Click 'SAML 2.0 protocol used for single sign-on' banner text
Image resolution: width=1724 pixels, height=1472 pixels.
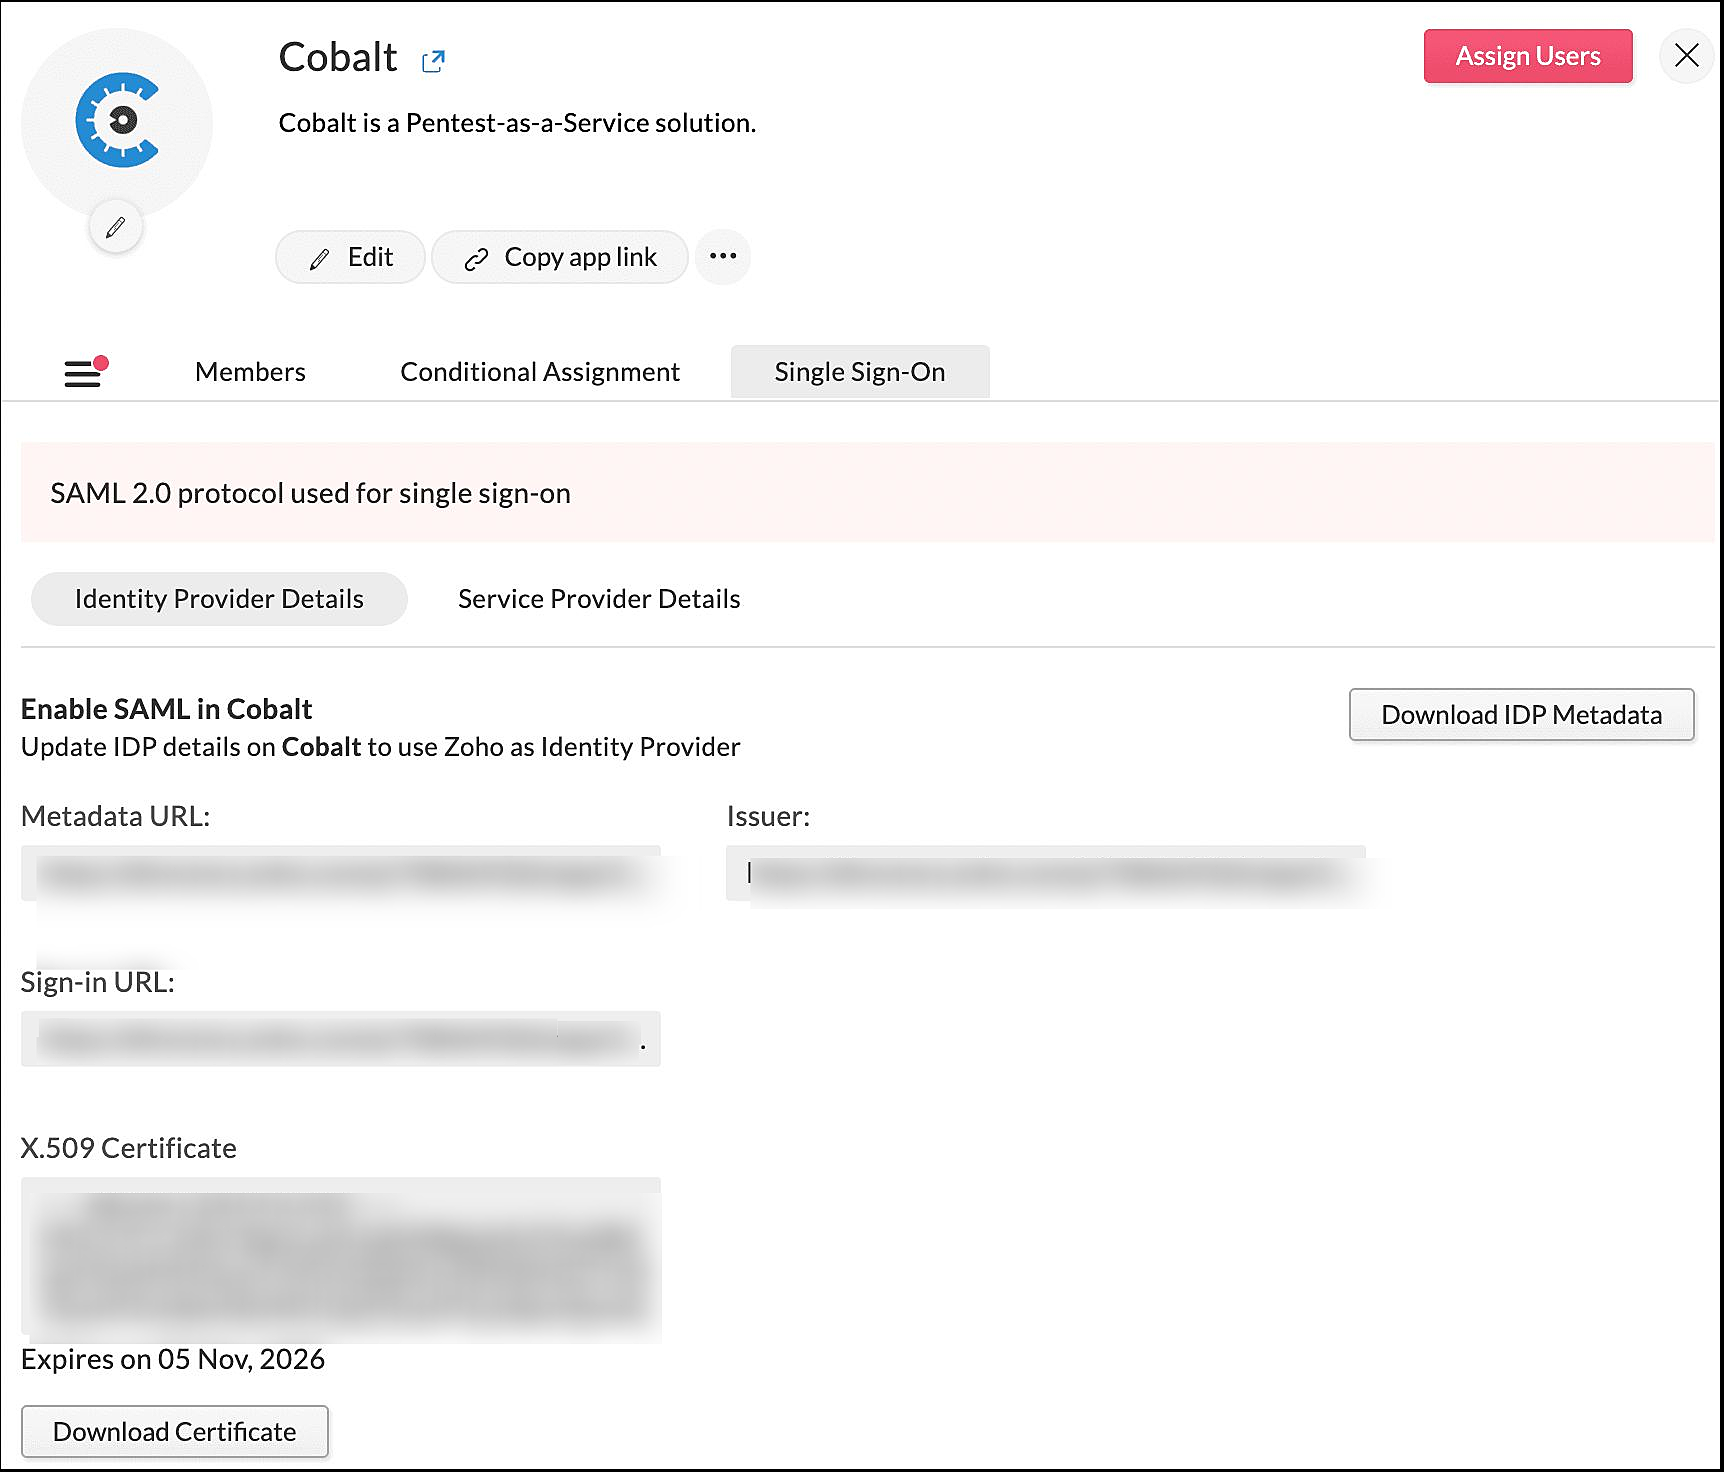click(310, 493)
